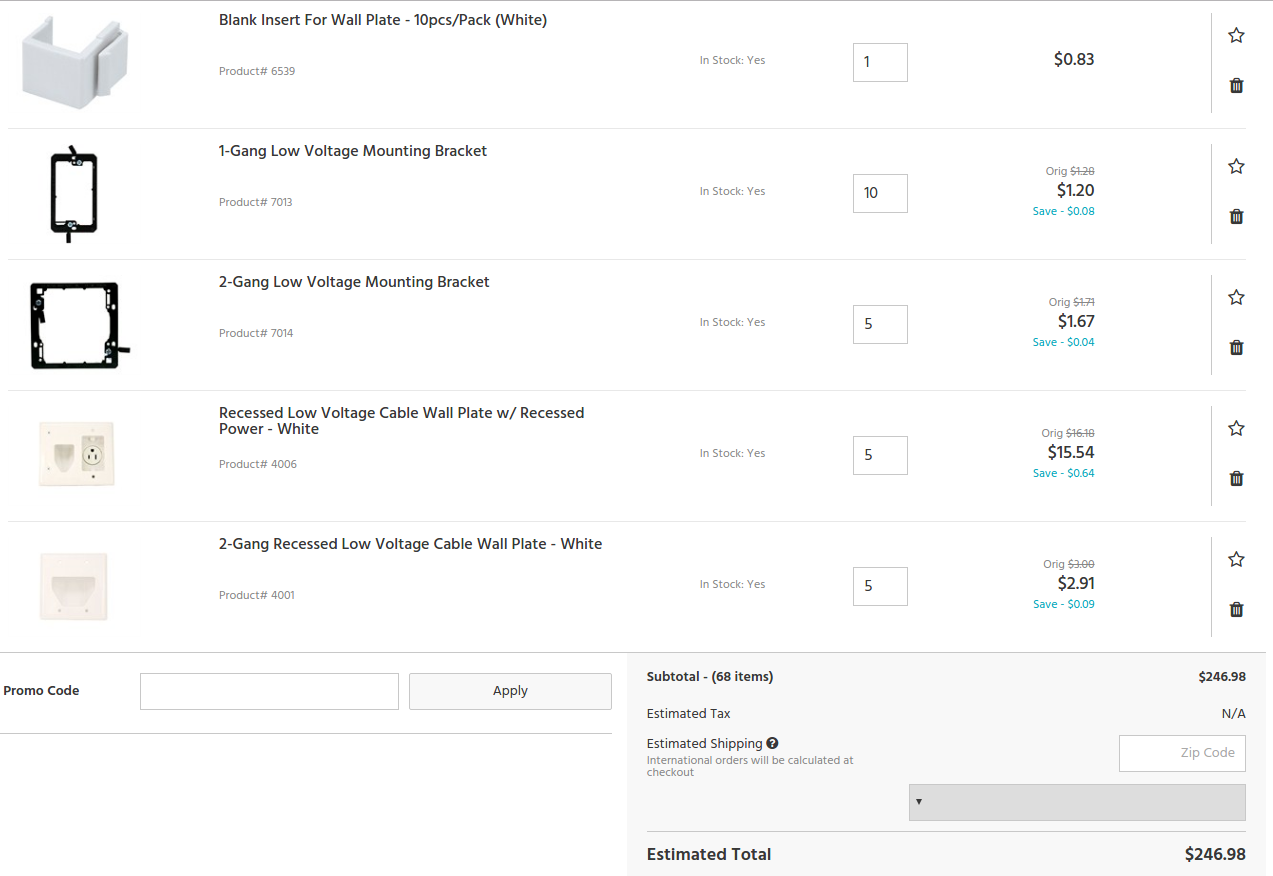Delete Blank Insert For Wall Plate from cart
This screenshot has height=876, width=1273.
pyautogui.click(x=1236, y=86)
